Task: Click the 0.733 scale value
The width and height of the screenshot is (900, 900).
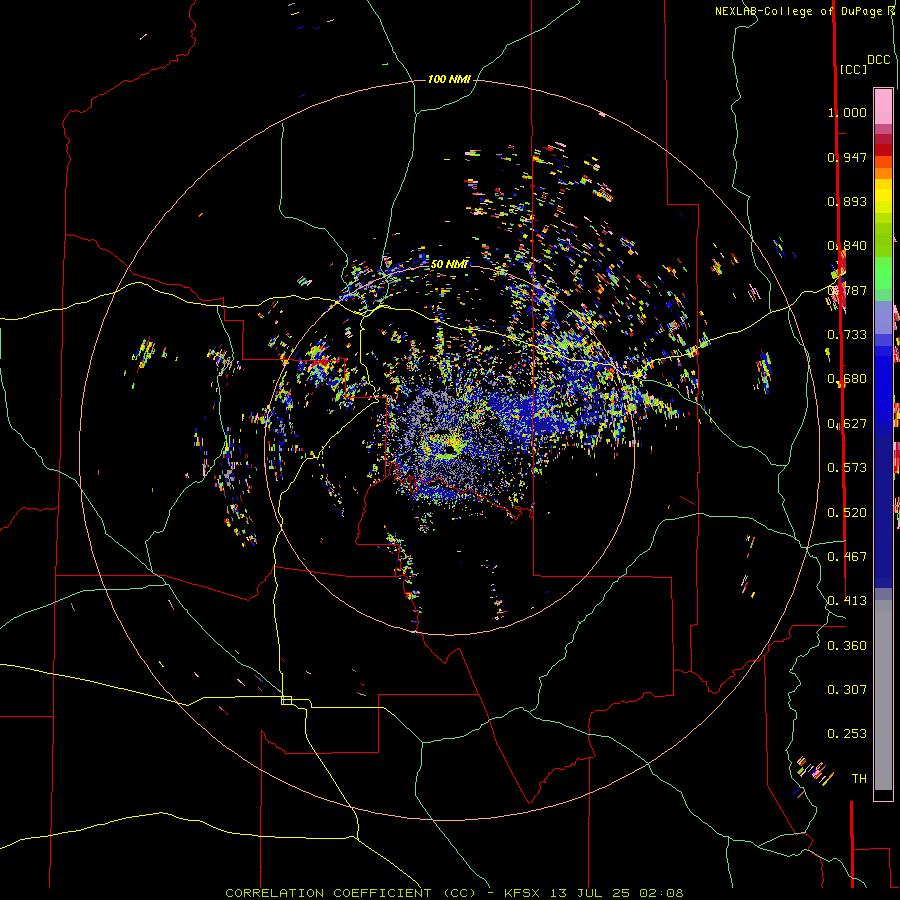Action: (x=847, y=335)
